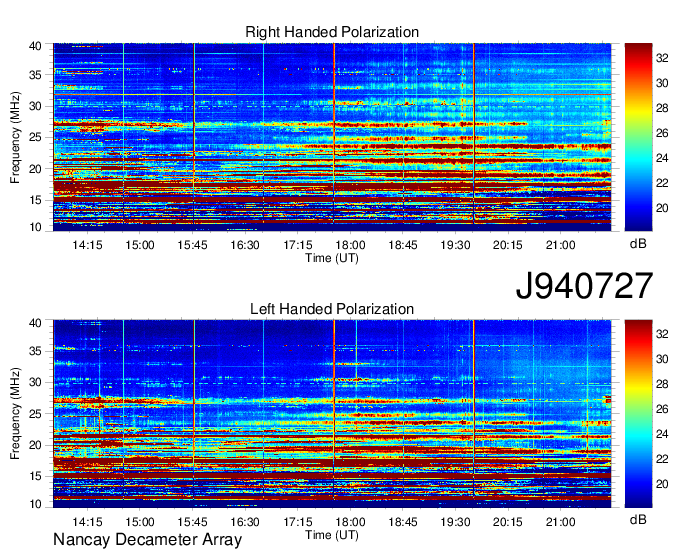
Task: Click 30 MHz frequency tick on Left Handed plot
Action: point(36,382)
